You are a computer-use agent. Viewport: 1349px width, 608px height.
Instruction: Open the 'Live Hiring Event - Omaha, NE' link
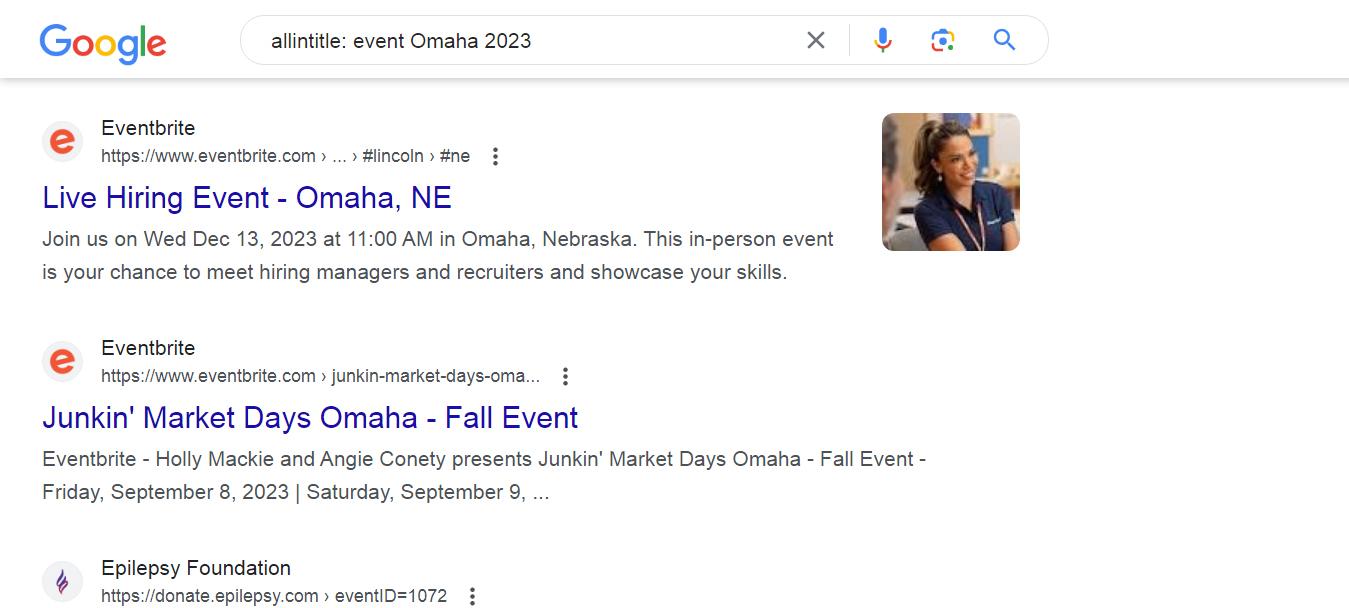coord(247,197)
